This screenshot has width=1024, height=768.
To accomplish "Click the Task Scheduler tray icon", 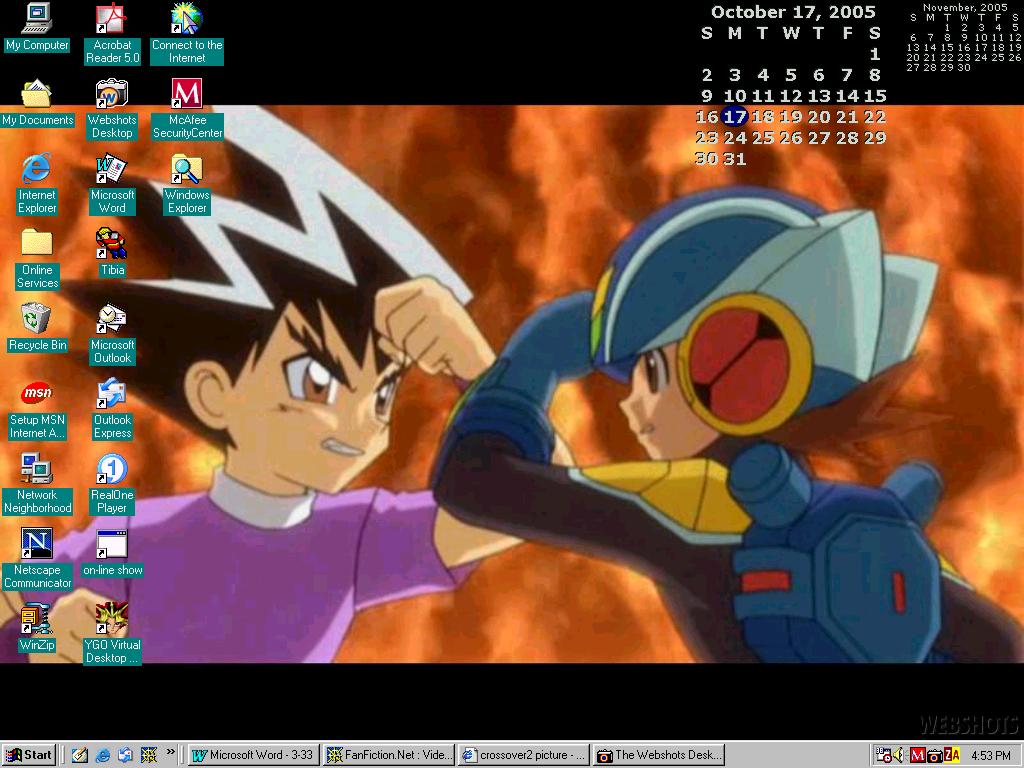I will click(884, 756).
